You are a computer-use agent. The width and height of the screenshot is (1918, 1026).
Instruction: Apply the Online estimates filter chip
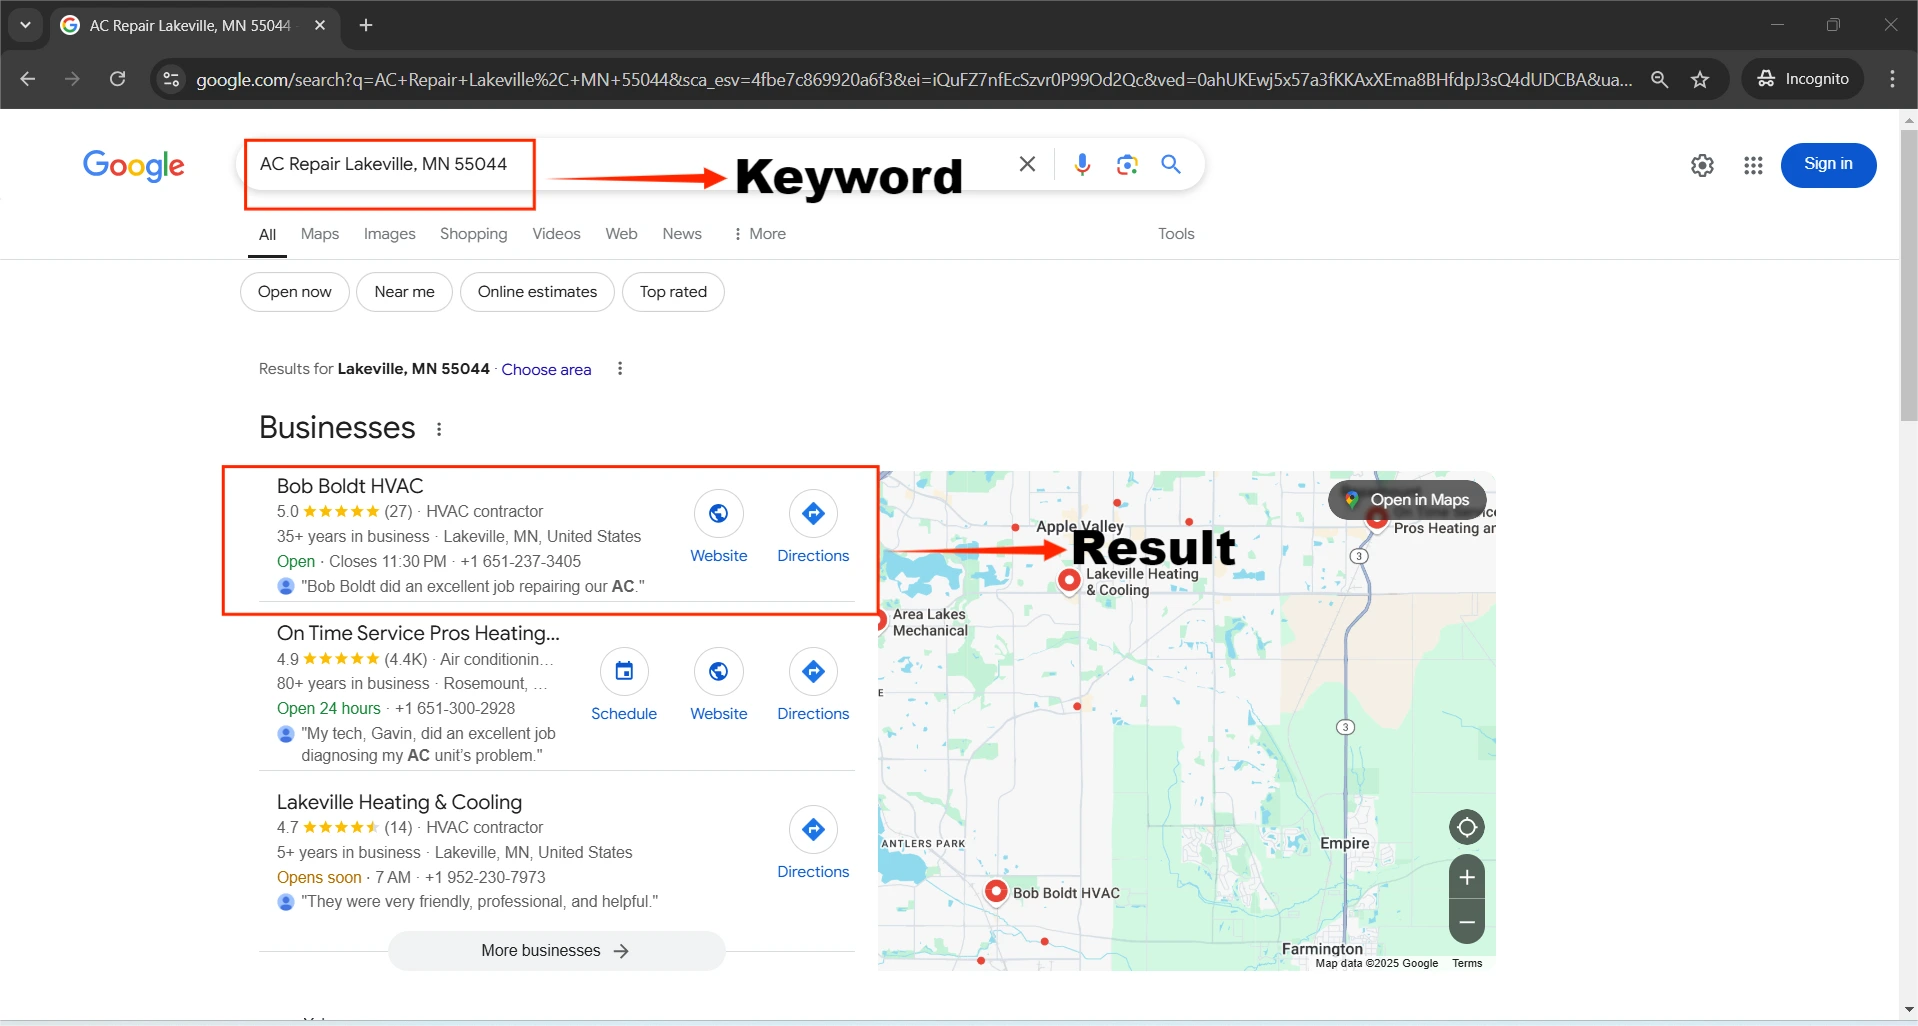[x=537, y=292]
